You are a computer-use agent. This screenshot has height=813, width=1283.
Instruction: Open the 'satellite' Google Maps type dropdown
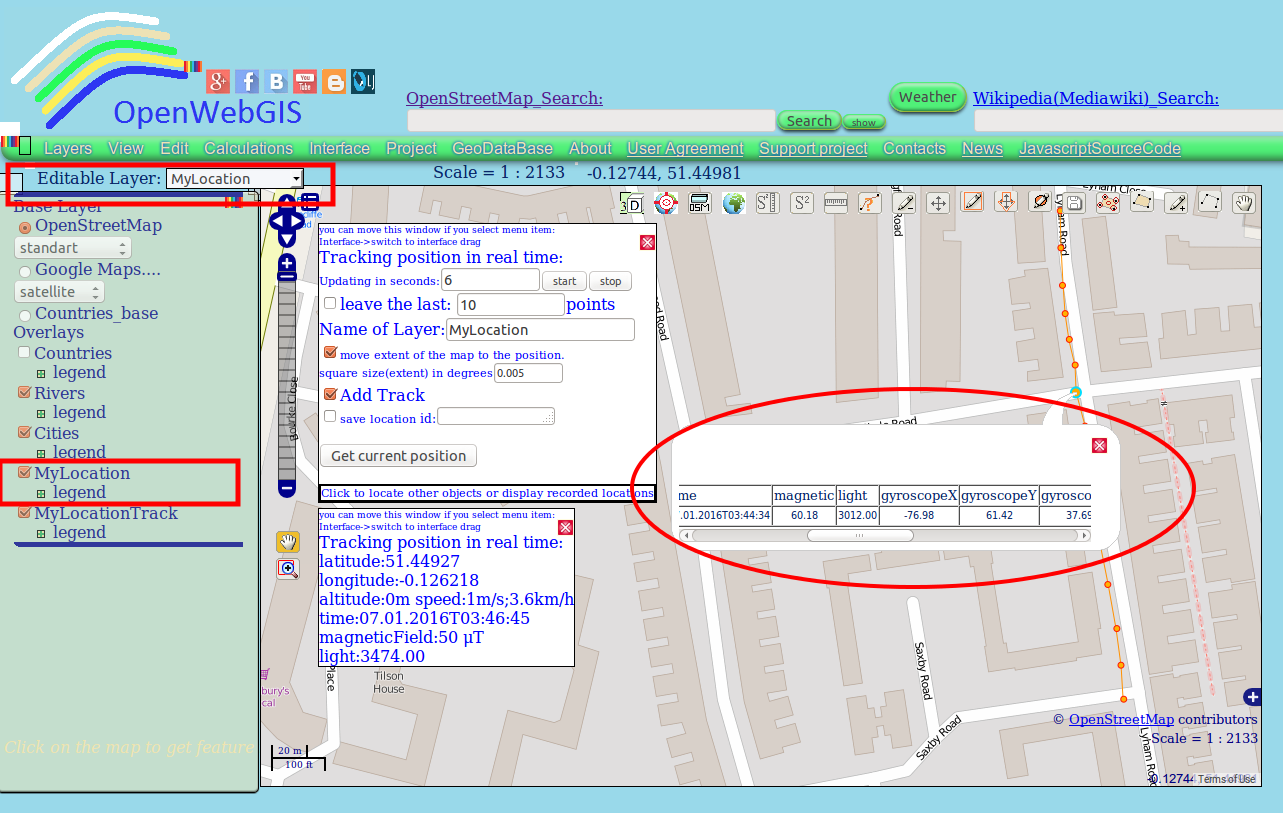pyautogui.click(x=59, y=292)
